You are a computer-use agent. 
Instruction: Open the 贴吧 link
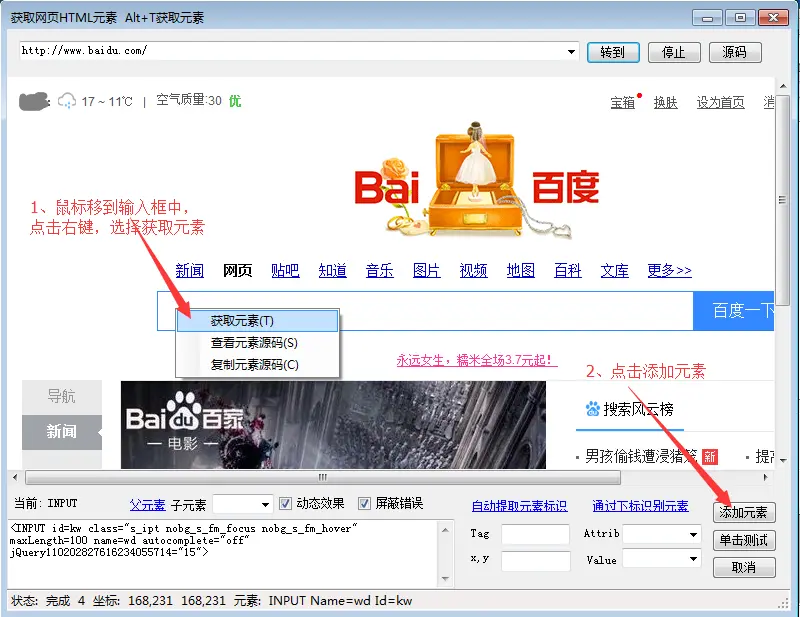(285, 270)
